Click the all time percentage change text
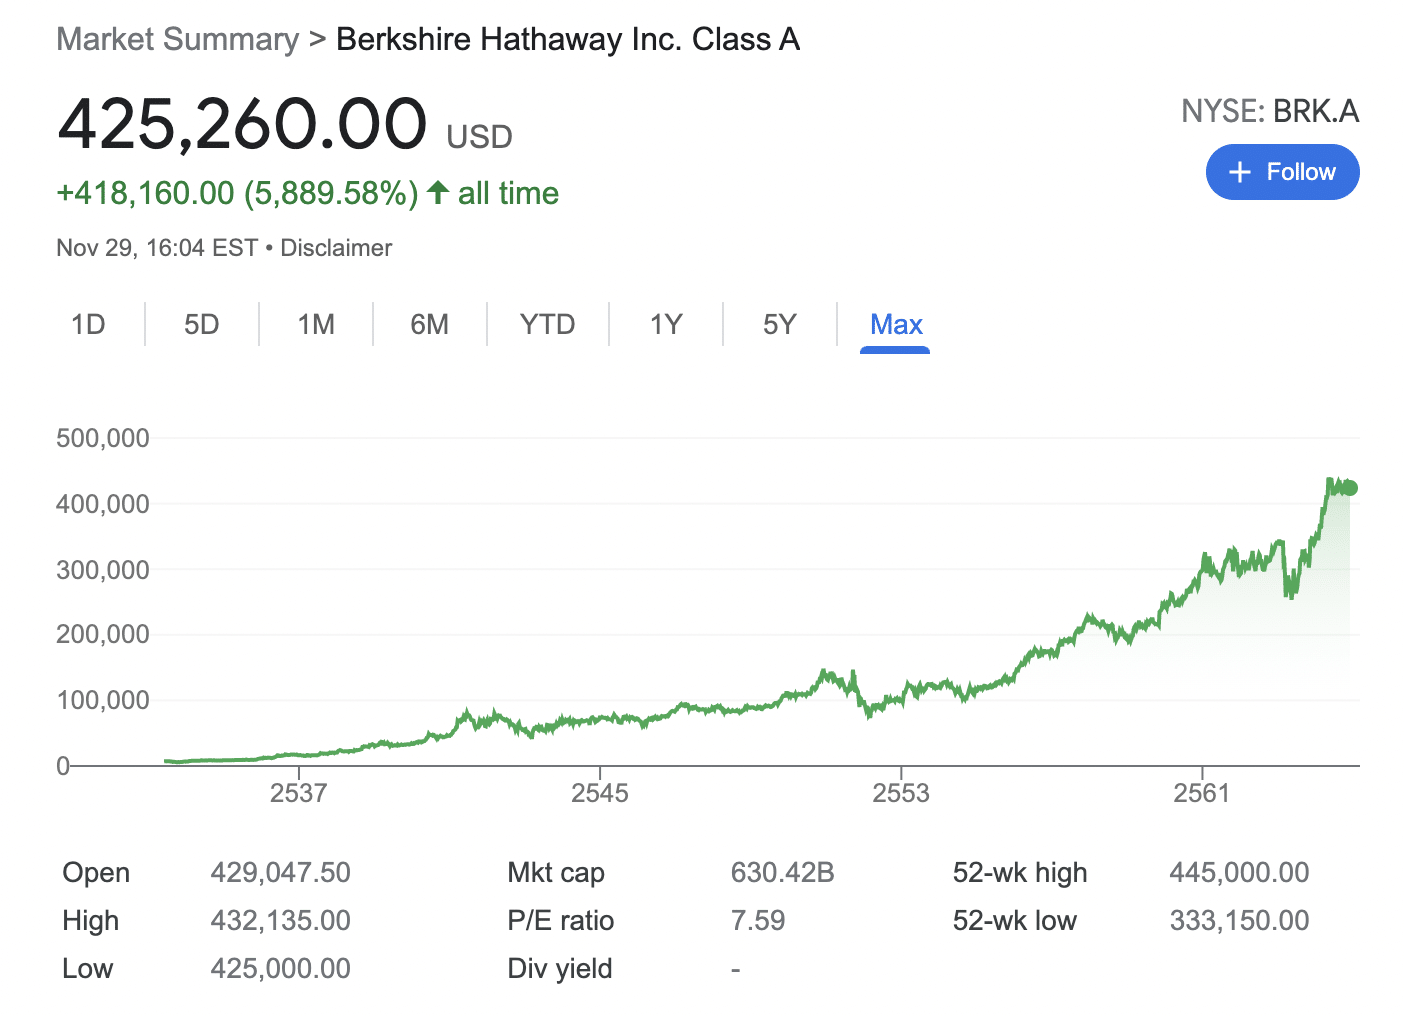Image resolution: width=1404 pixels, height=1016 pixels. point(330,192)
